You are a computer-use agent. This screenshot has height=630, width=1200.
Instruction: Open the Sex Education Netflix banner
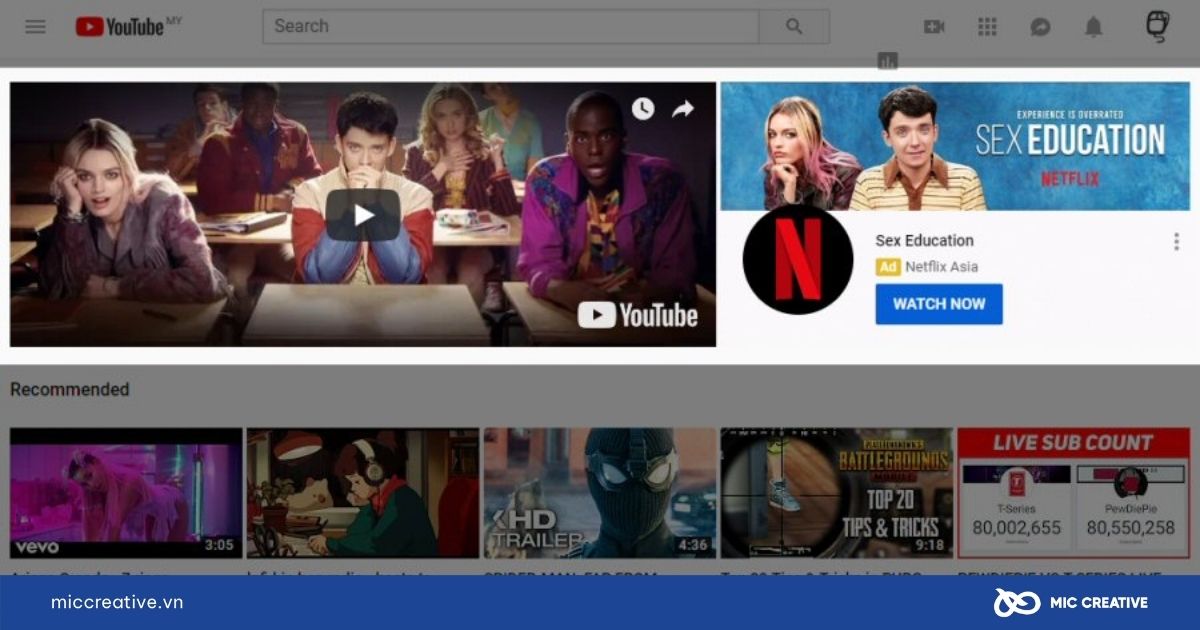(955, 146)
